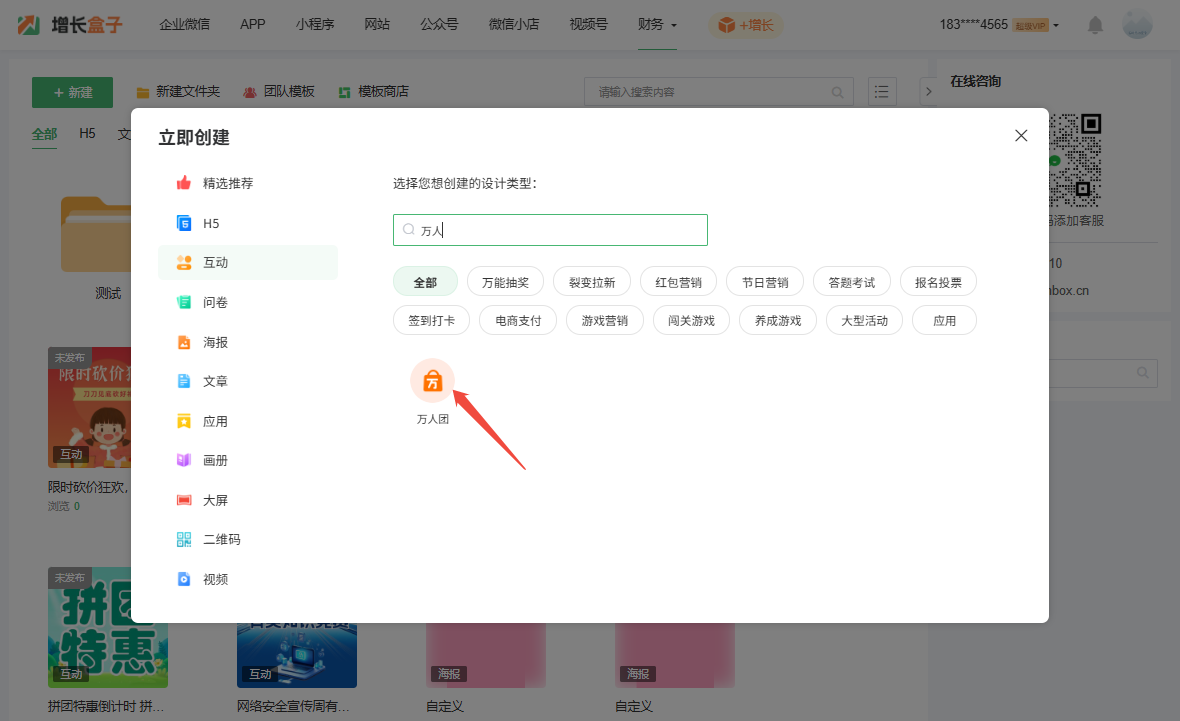Screen dimensions: 1180x721
Task: Filter by 万能抽奖 tag
Action: coord(512,282)
